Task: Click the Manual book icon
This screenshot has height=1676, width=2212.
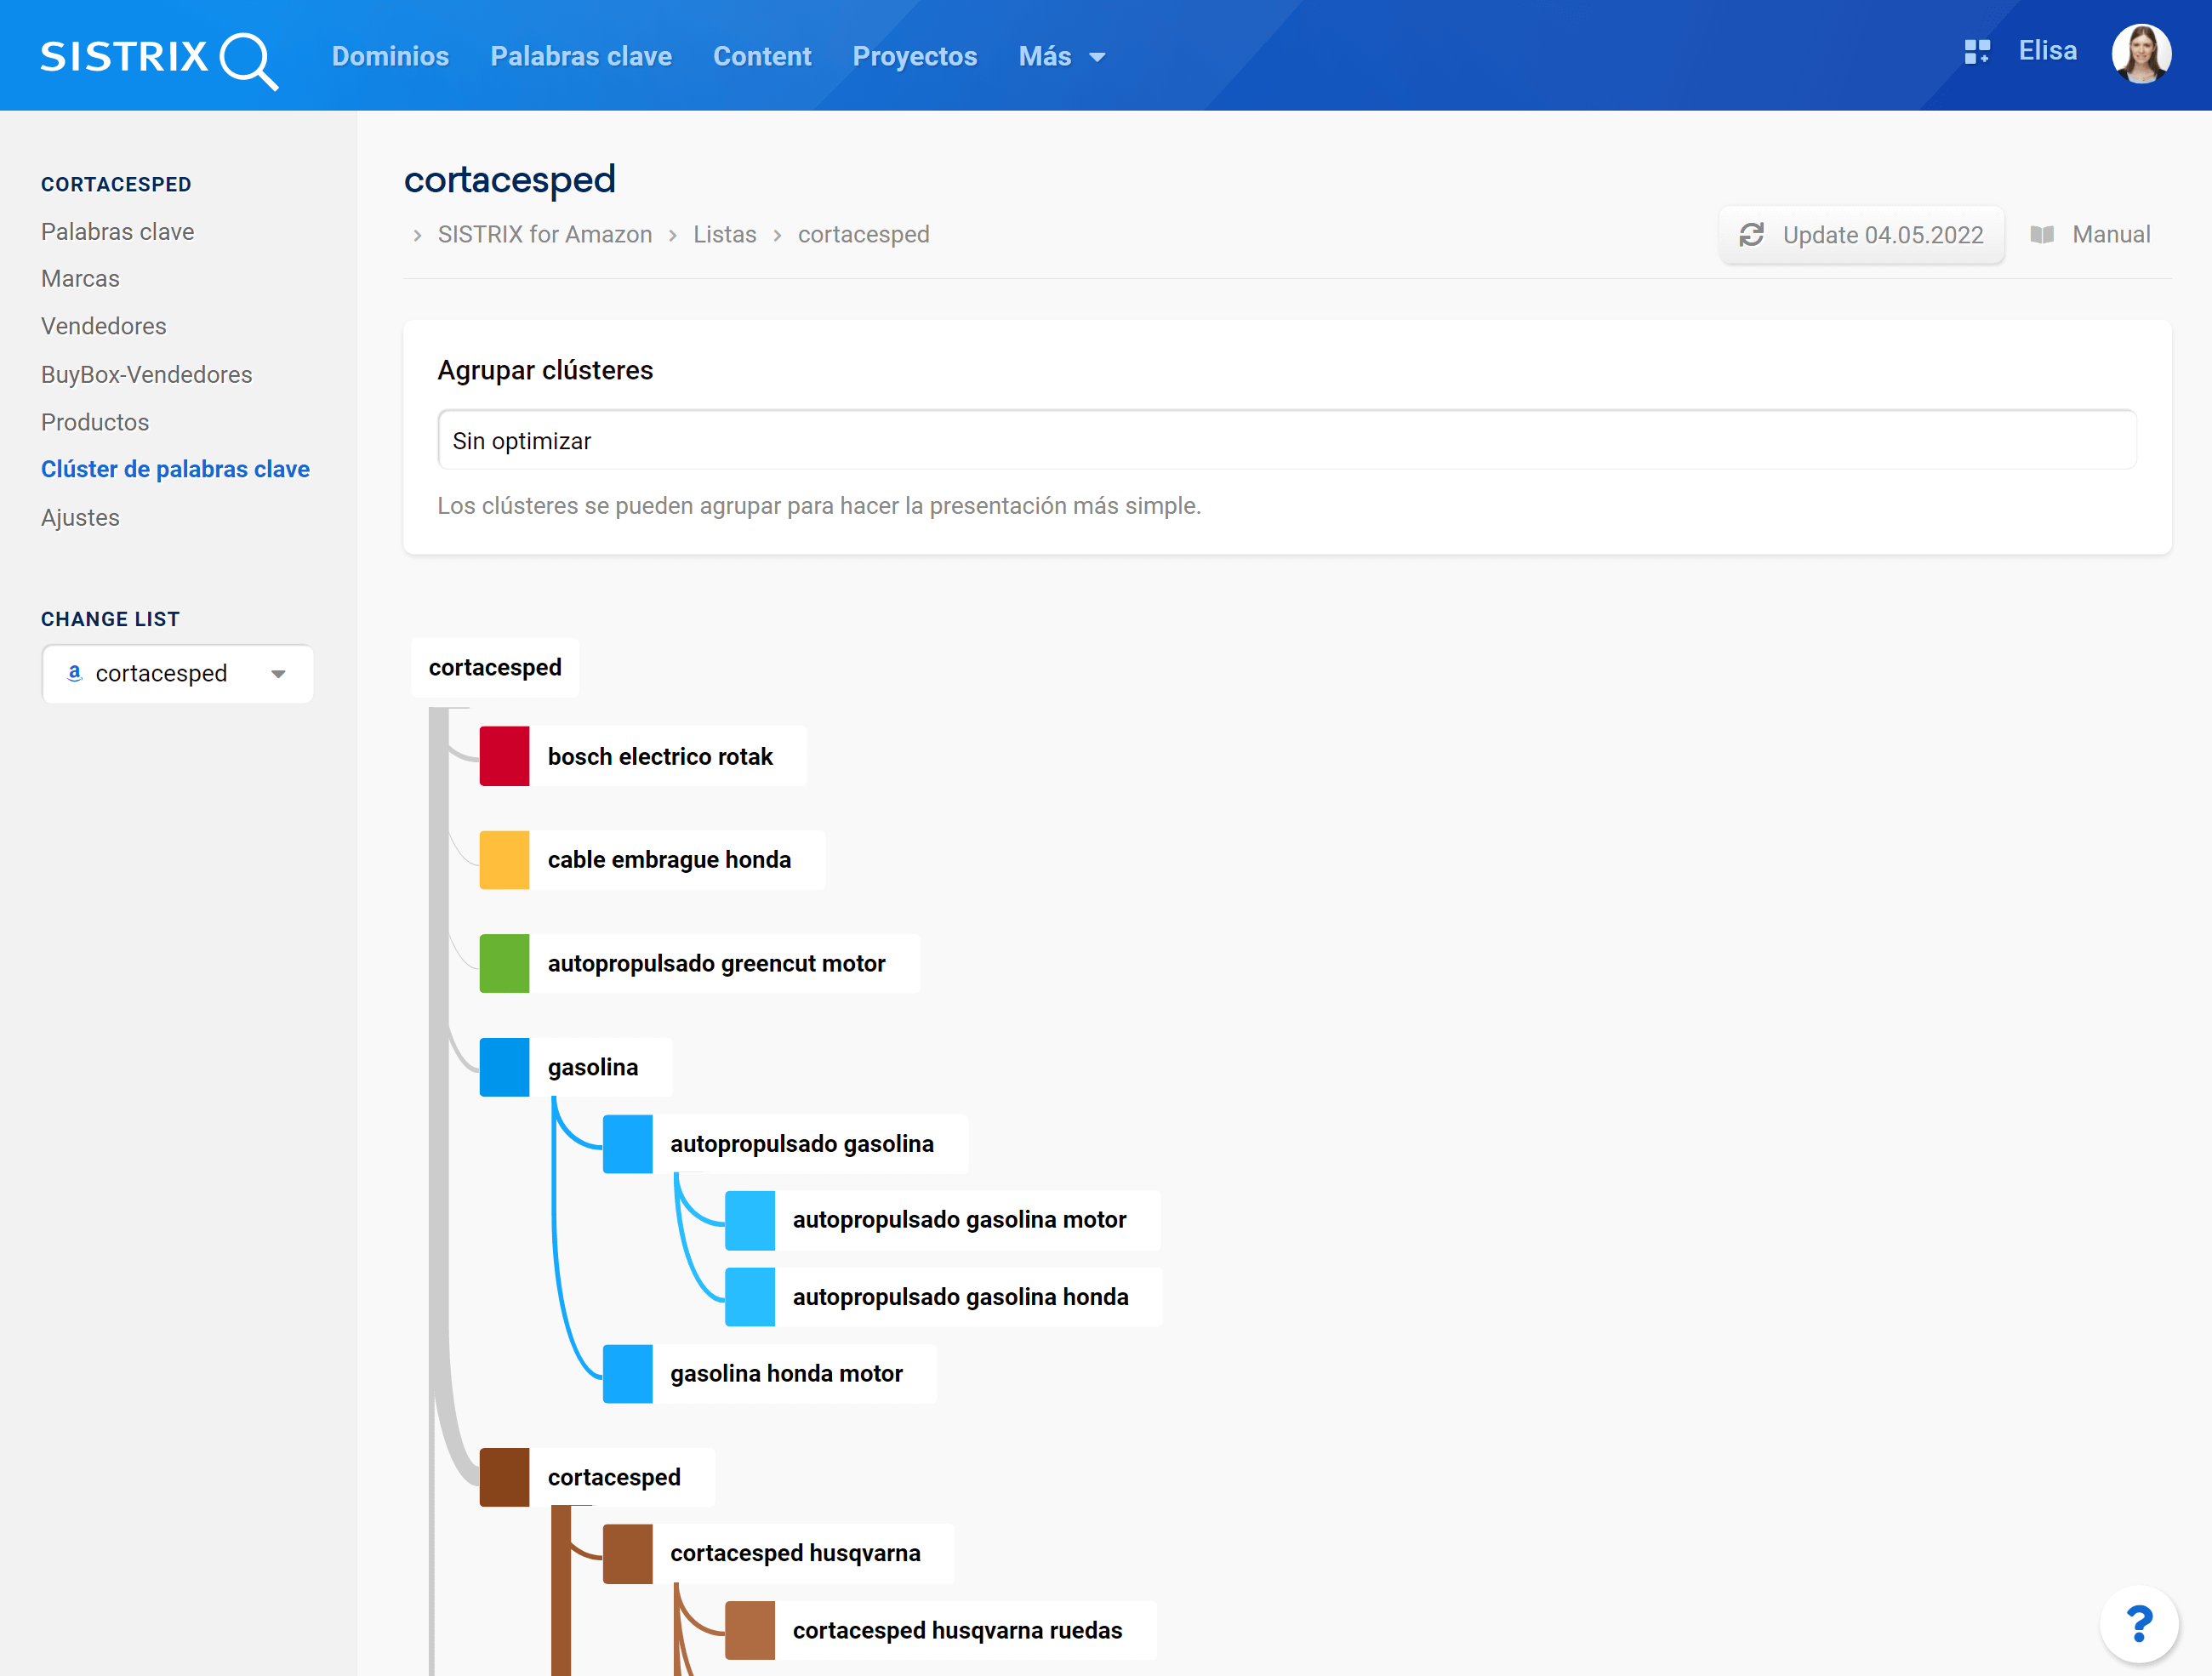Action: tap(2042, 235)
